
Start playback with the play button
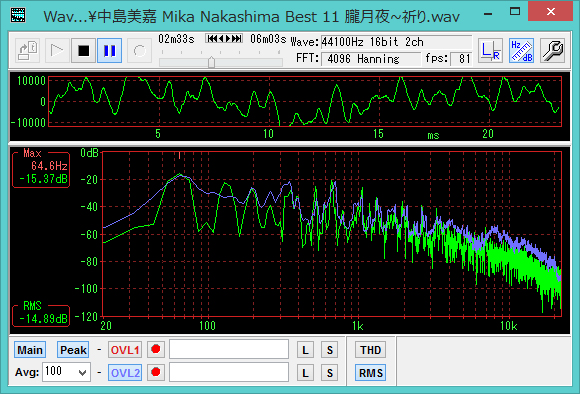click(57, 51)
